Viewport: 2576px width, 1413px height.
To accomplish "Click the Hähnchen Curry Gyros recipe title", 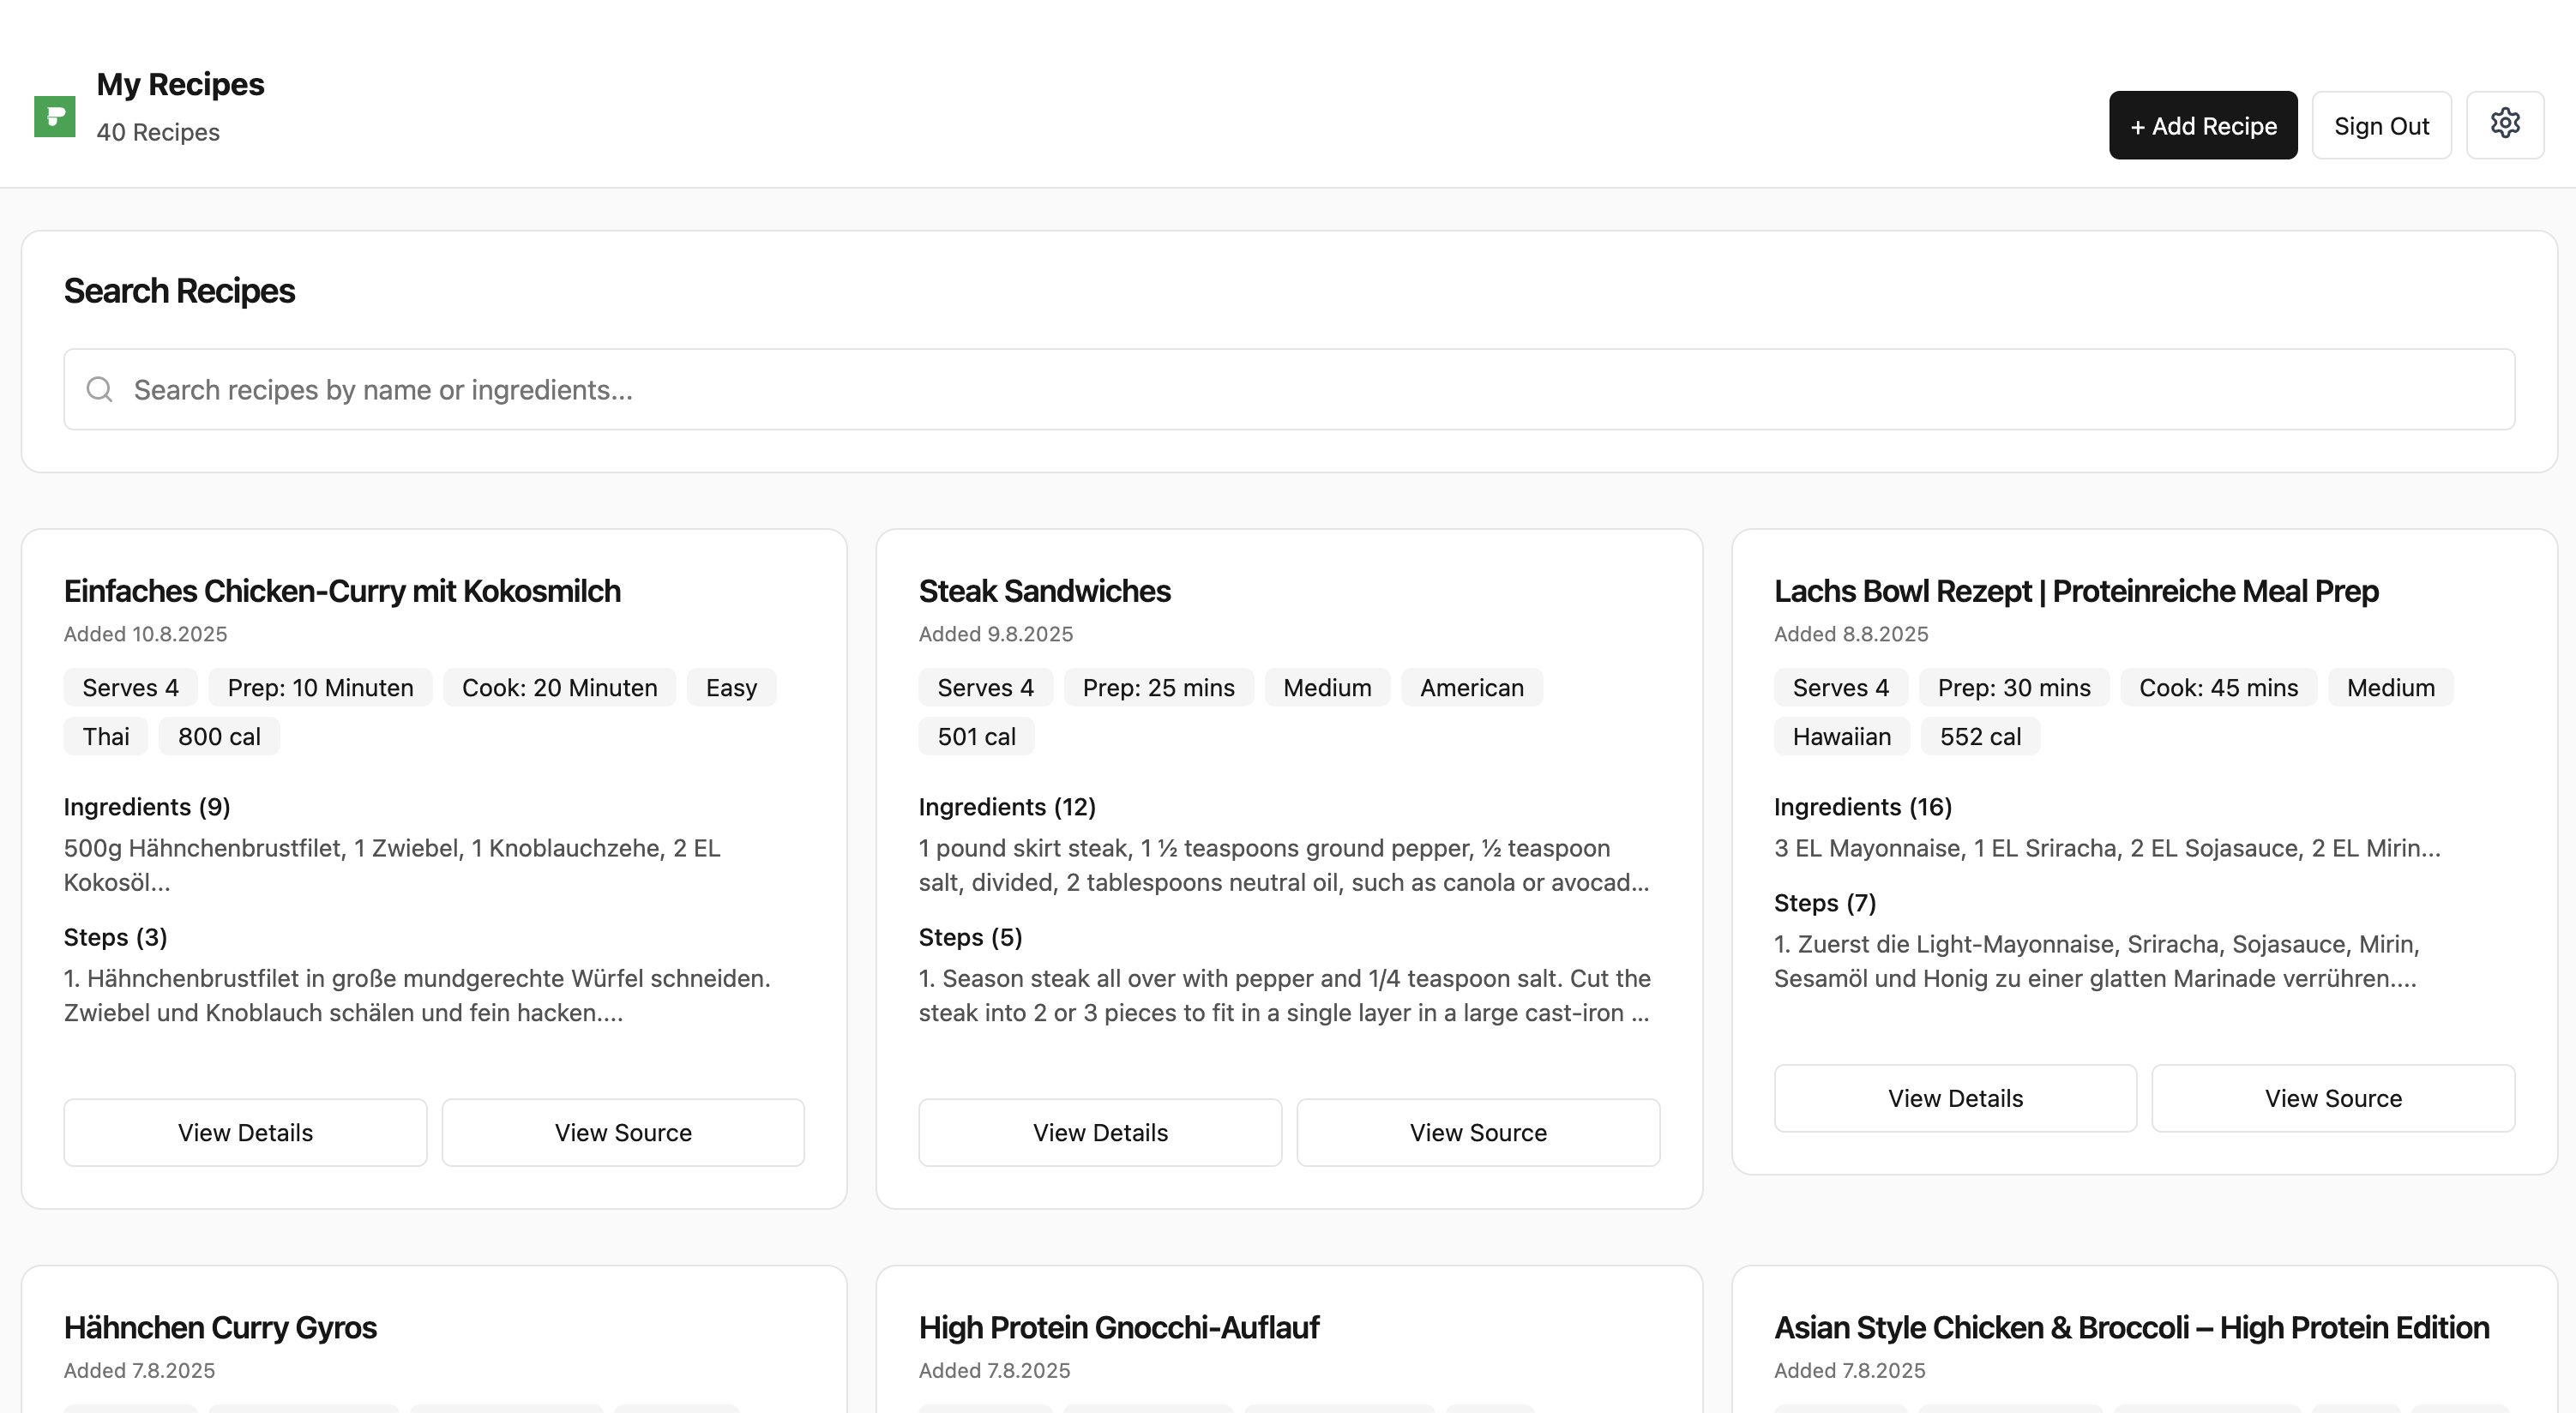I will (220, 1327).
